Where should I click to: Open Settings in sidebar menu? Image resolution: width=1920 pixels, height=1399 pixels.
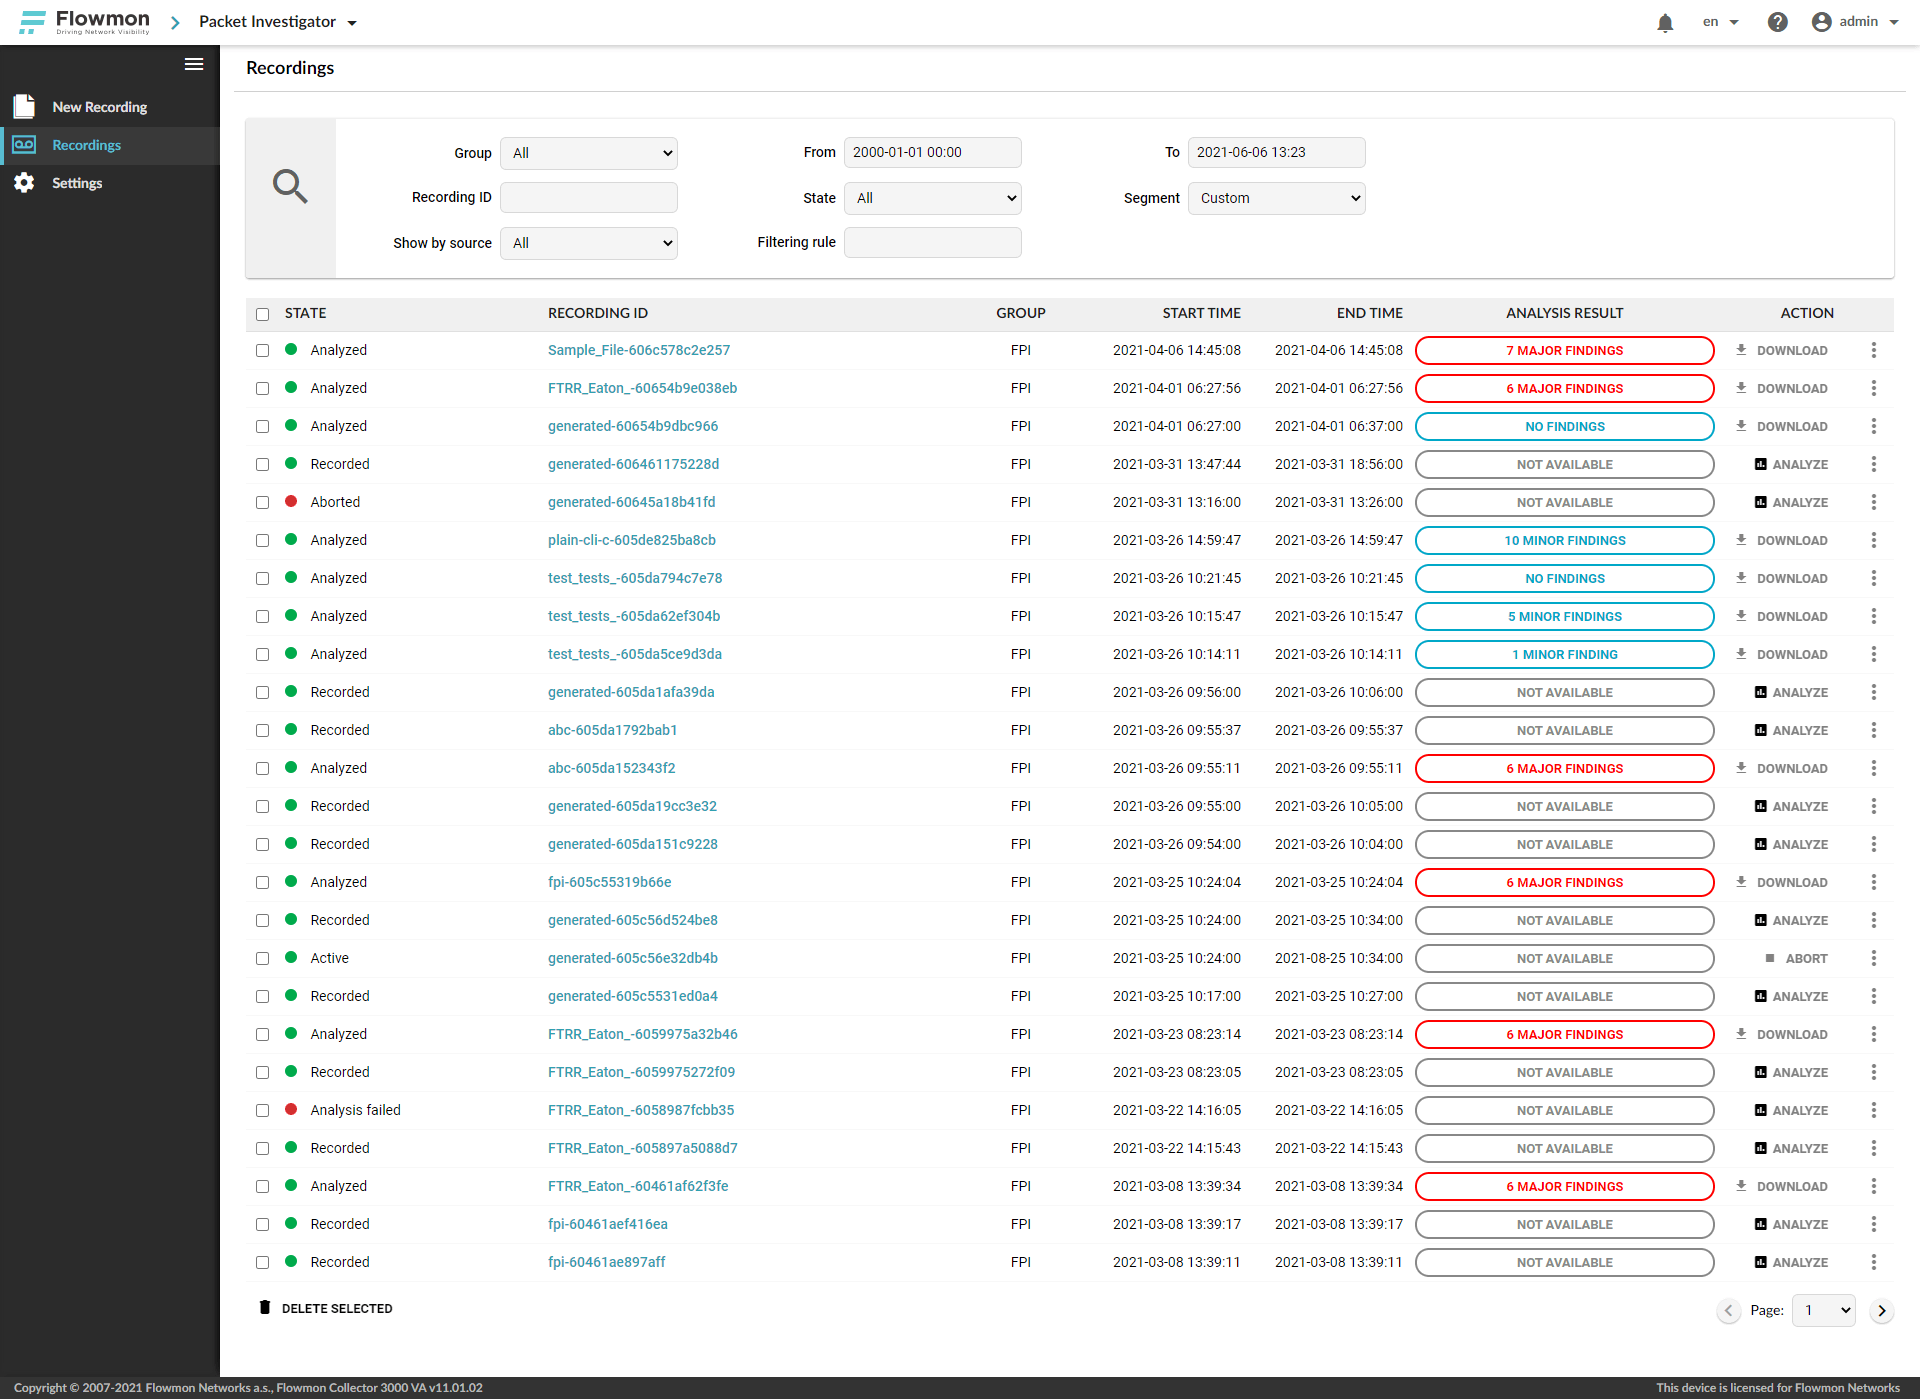(77, 183)
